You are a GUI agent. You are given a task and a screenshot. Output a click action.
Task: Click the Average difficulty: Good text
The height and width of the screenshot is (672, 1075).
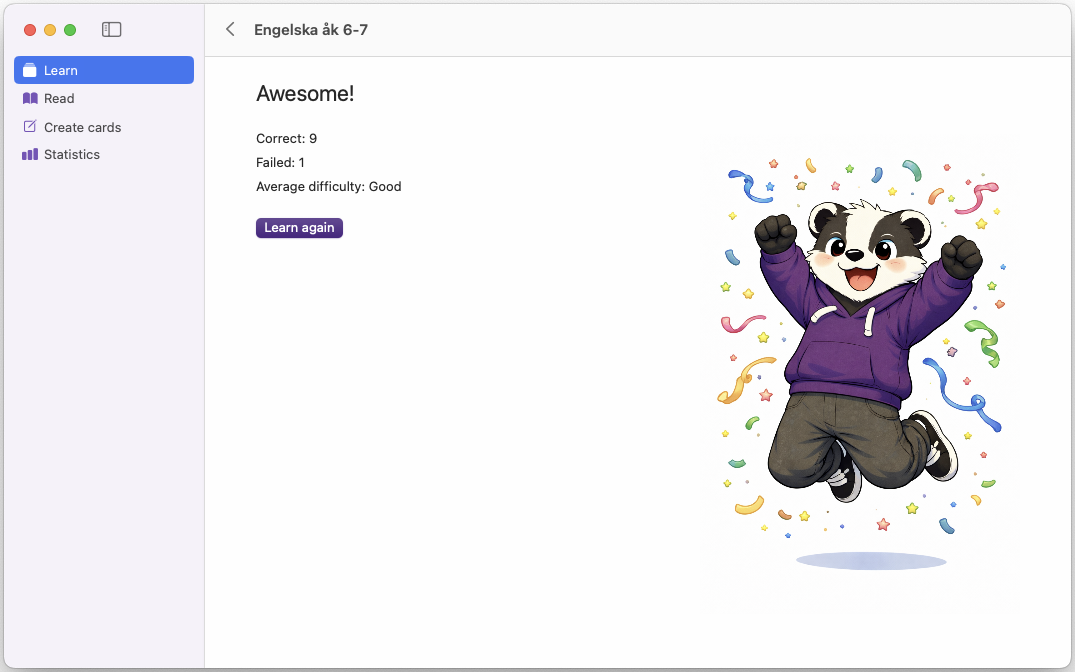pos(328,186)
